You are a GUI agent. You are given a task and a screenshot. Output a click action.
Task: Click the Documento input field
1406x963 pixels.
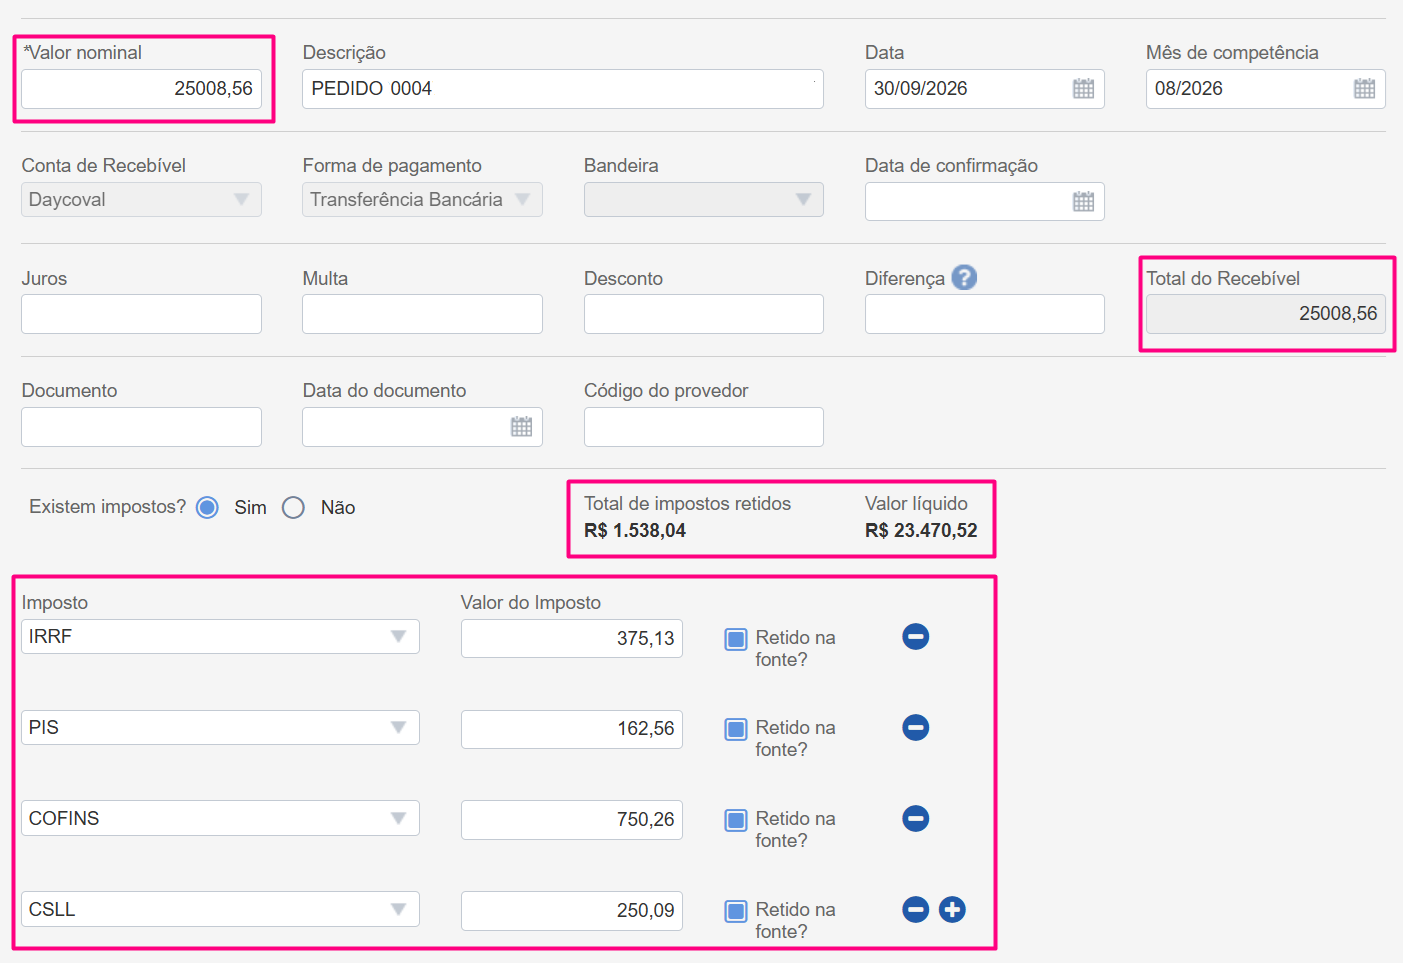coord(141,427)
